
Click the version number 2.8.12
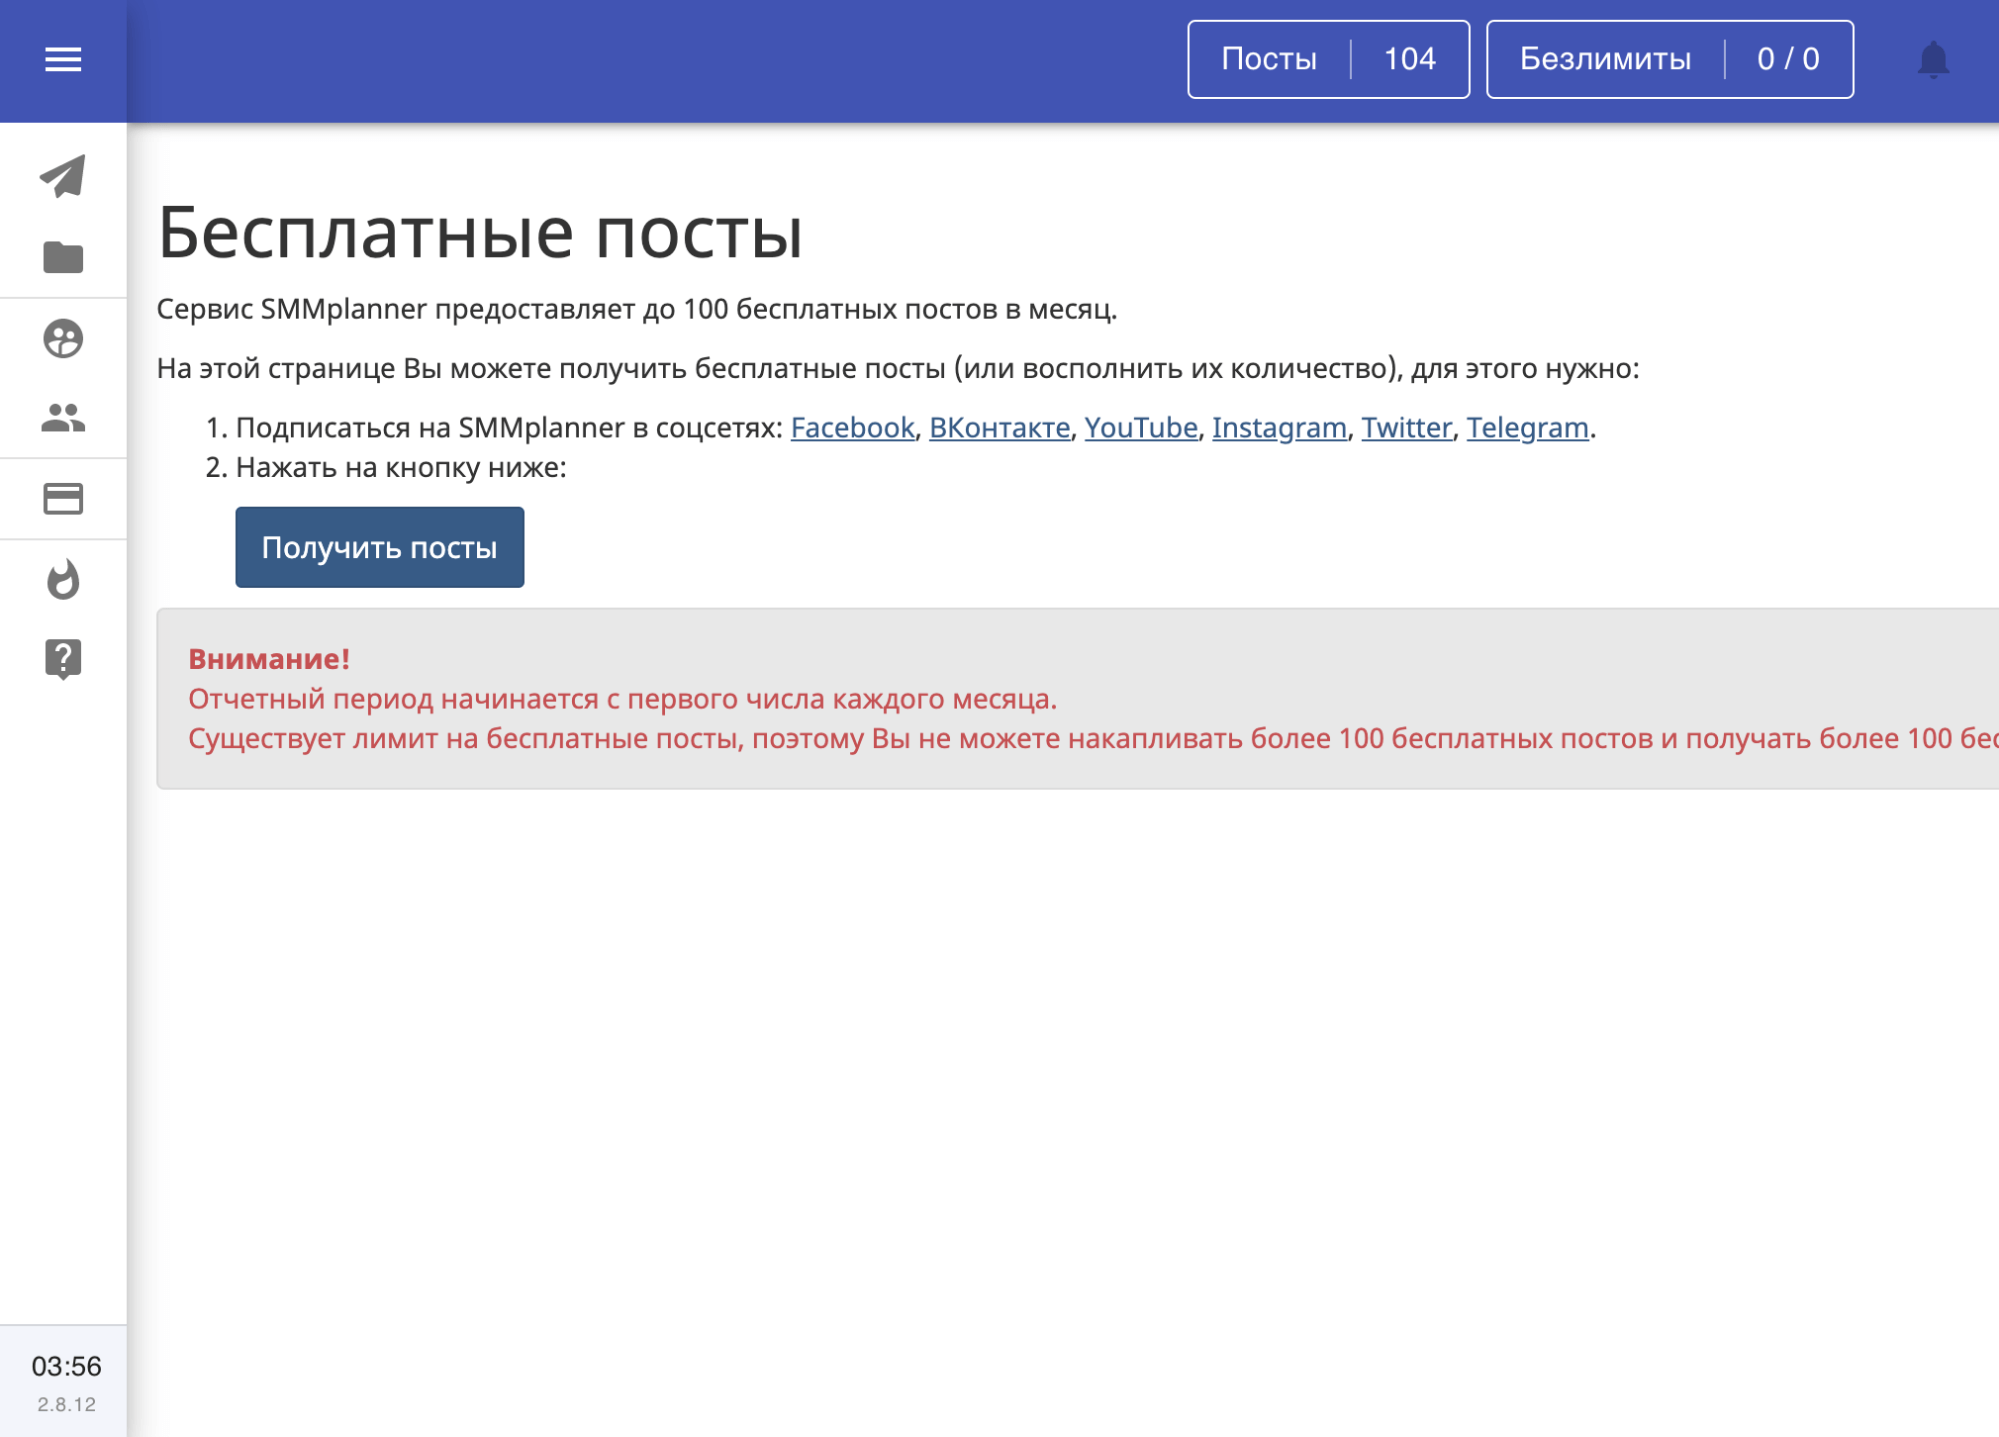coord(66,1404)
